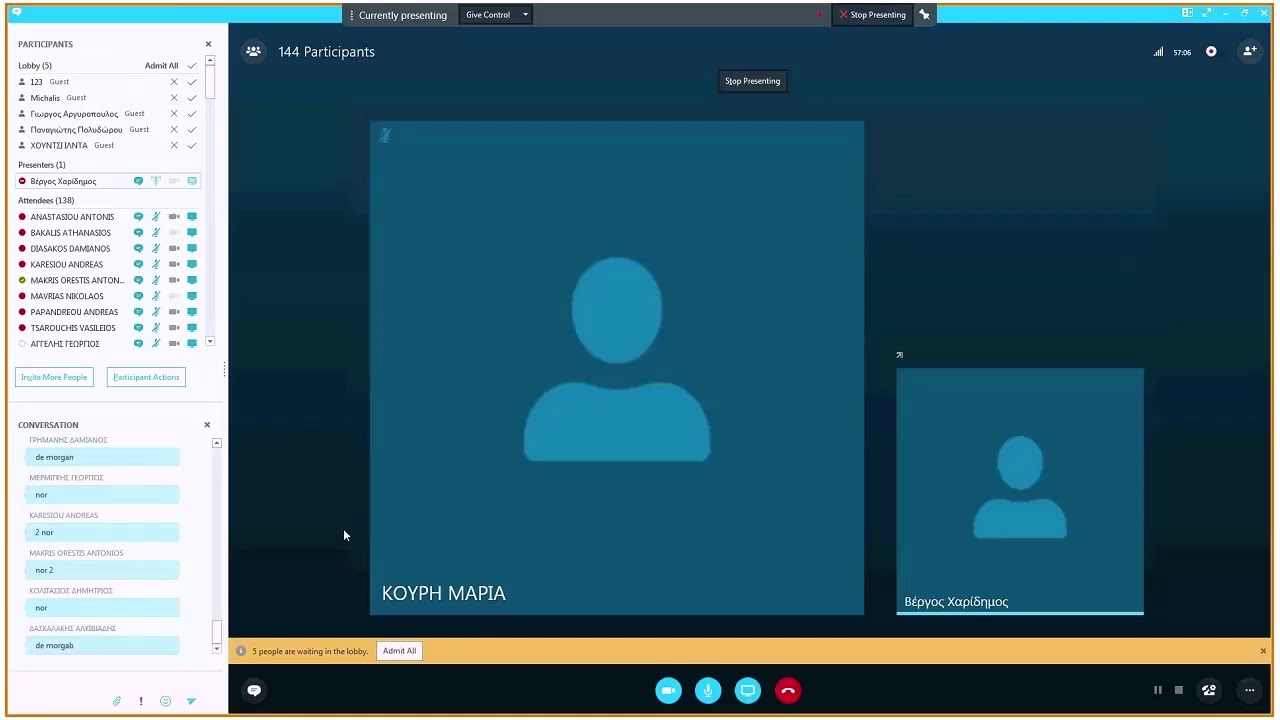The width and height of the screenshot is (1280, 720).
Task: Open Participant Actions menu
Action: (x=146, y=377)
